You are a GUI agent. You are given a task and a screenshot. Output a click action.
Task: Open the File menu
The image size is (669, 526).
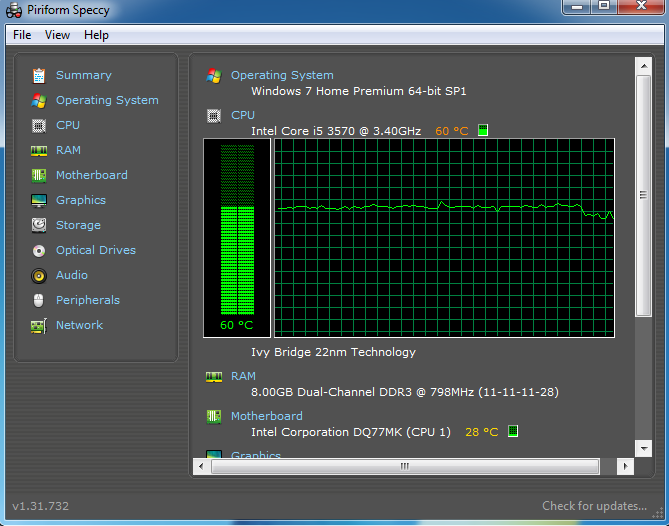click(x=22, y=35)
